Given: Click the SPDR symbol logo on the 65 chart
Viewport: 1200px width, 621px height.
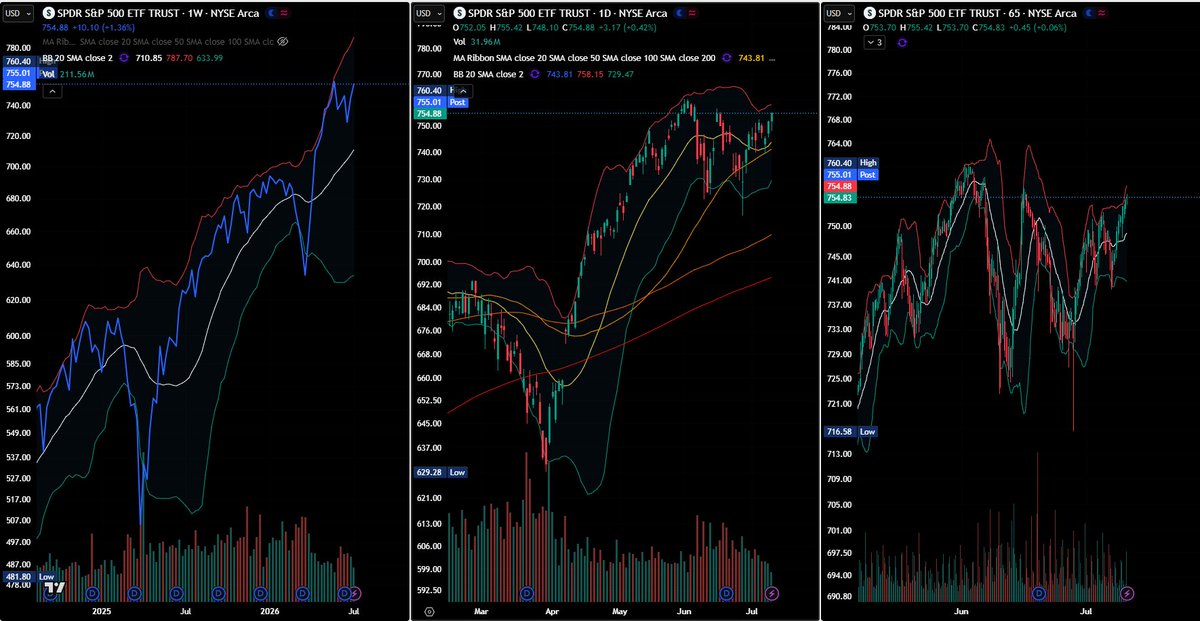Looking at the screenshot, I should [870, 13].
